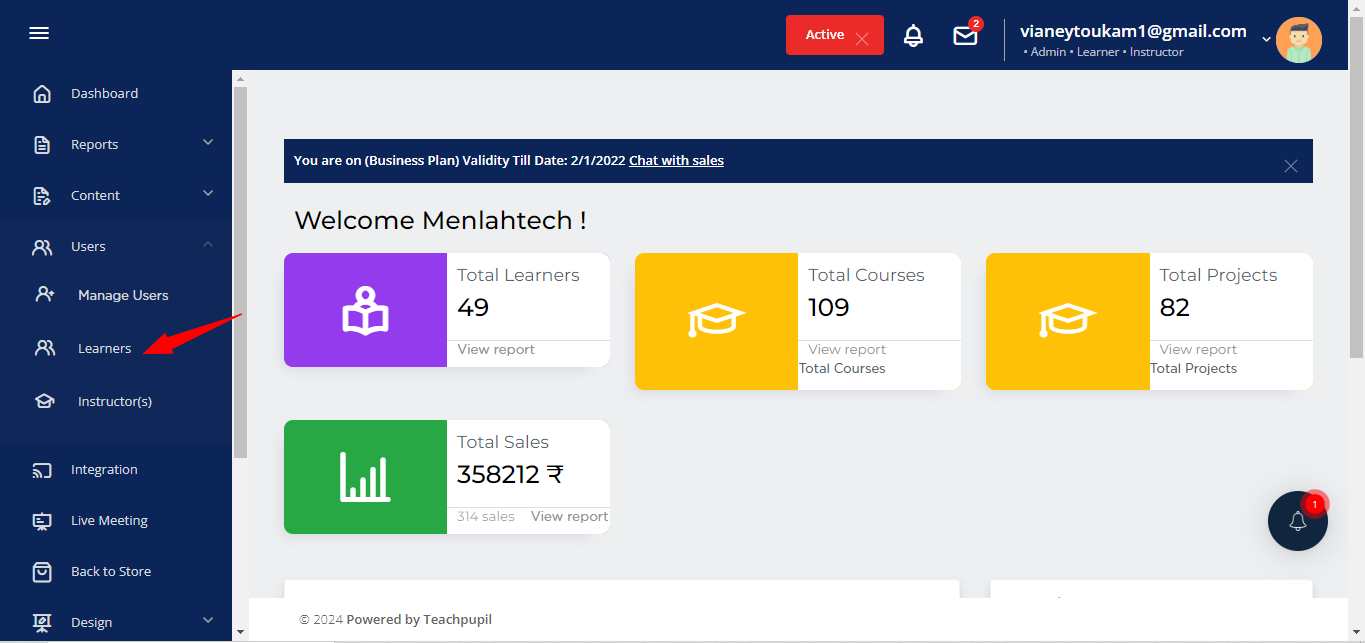Open Instructor(s) submenu item
The image size is (1365, 643).
pos(115,402)
